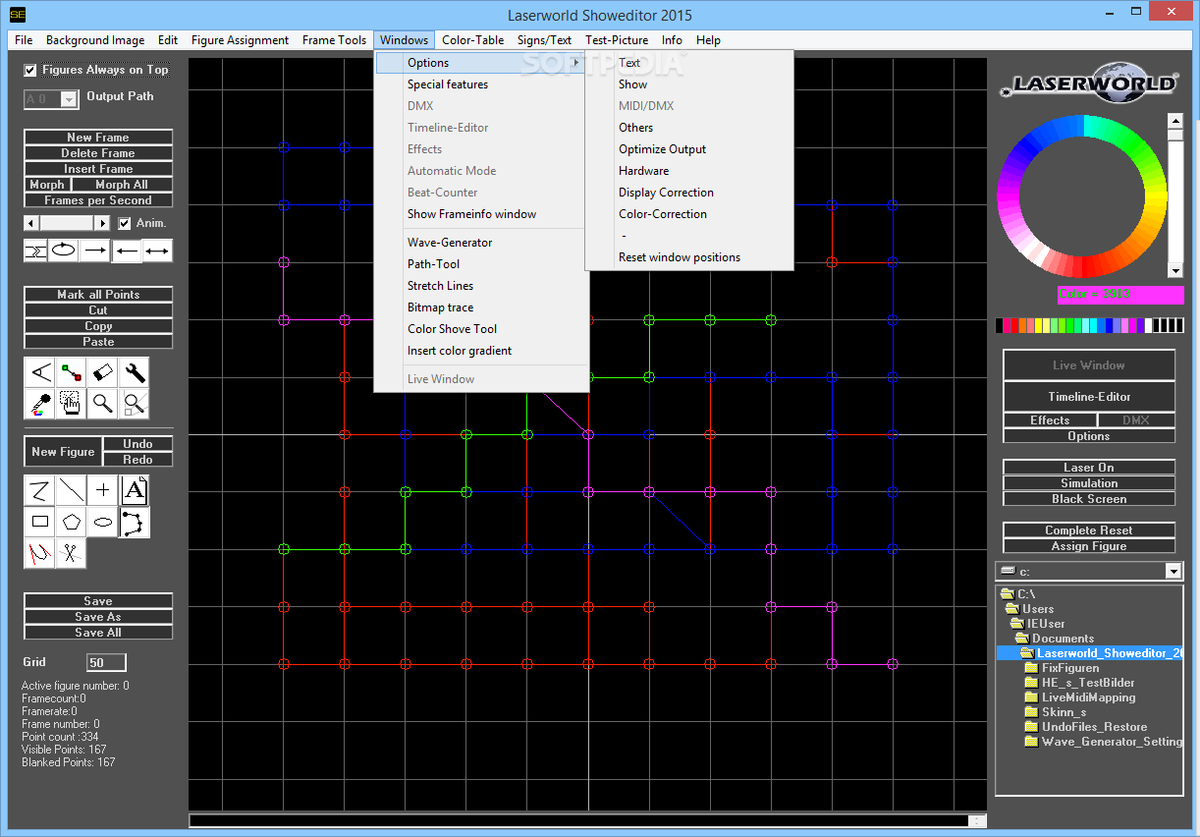Open the Output Path dropdown
The width and height of the screenshot is (1200, 837).
click(69, 99)
